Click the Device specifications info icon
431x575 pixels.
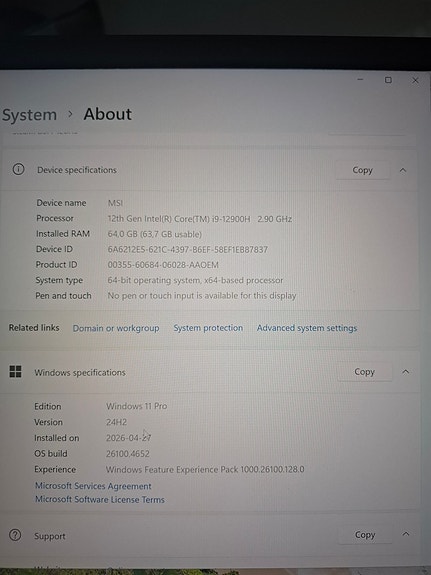pyautogui.click(x=18, y=169)
